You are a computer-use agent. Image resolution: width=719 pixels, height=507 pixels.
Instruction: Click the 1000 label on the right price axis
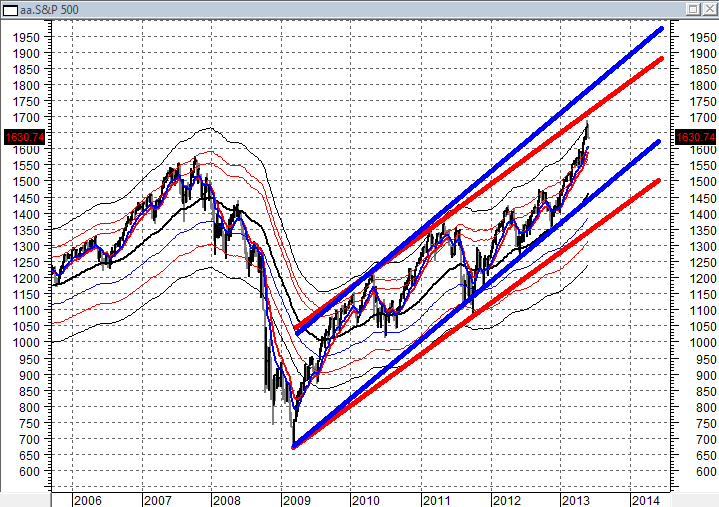click(x=703, y=342)
